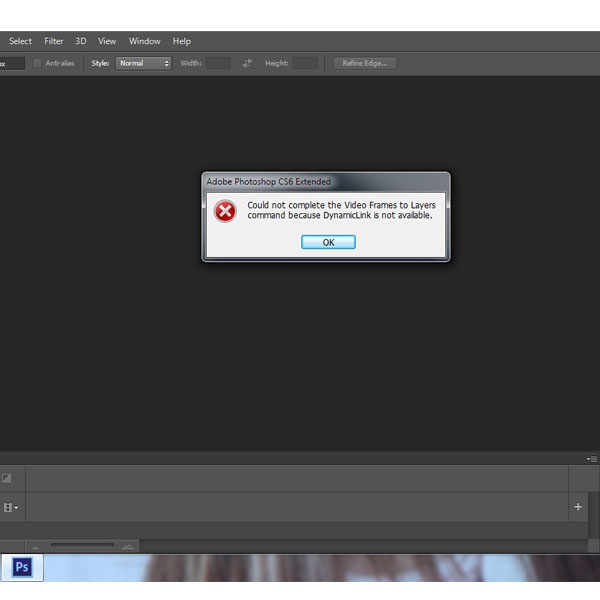Swap the Width and Height values

pyautogui.click(x=247, y=63)
